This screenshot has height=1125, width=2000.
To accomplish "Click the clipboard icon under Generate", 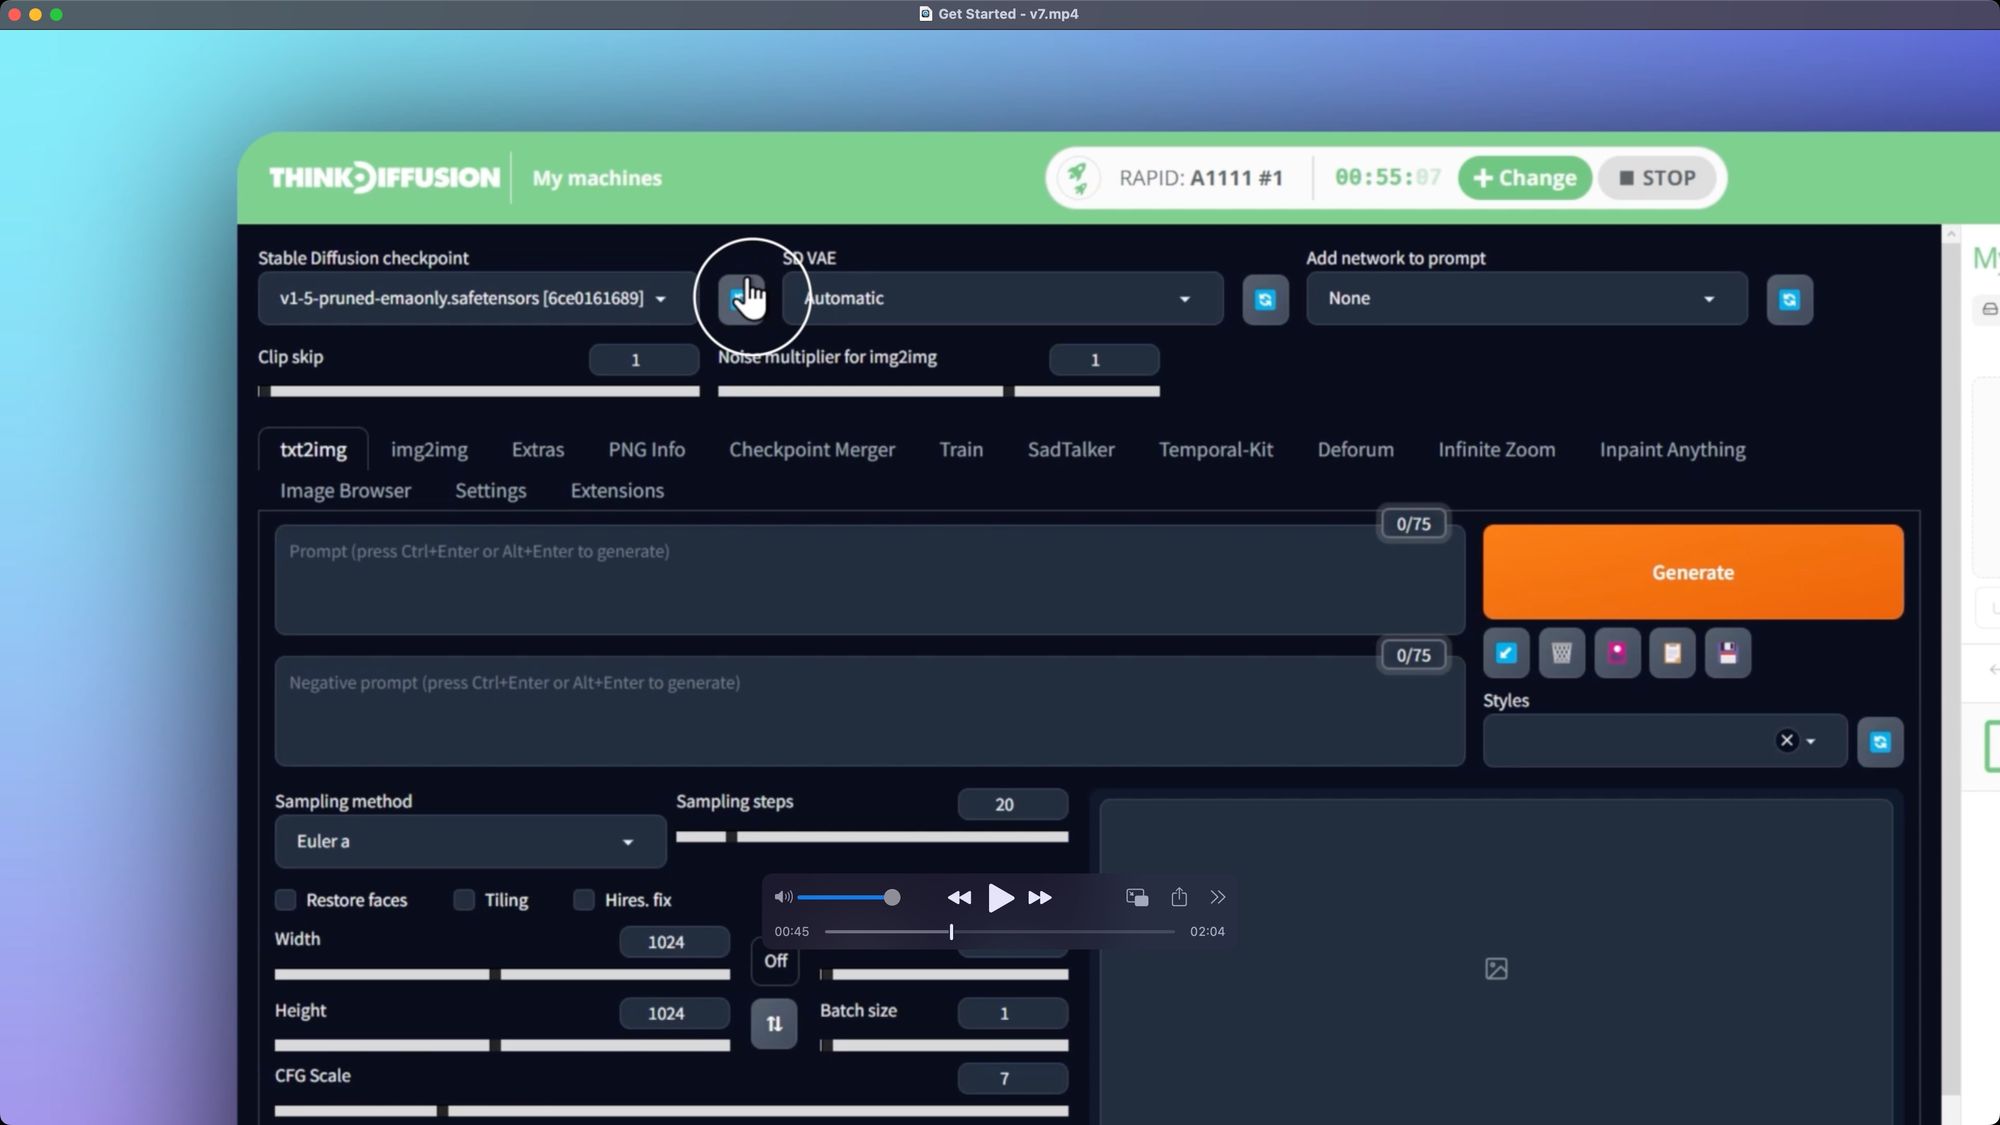I will pos(1672,654).
